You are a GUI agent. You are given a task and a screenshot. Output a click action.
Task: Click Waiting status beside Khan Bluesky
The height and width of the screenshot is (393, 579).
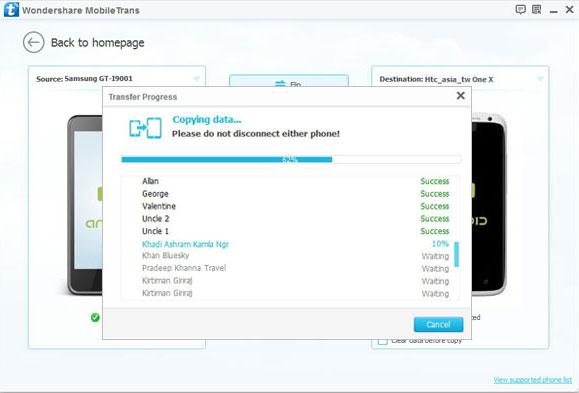pos(435,256)
